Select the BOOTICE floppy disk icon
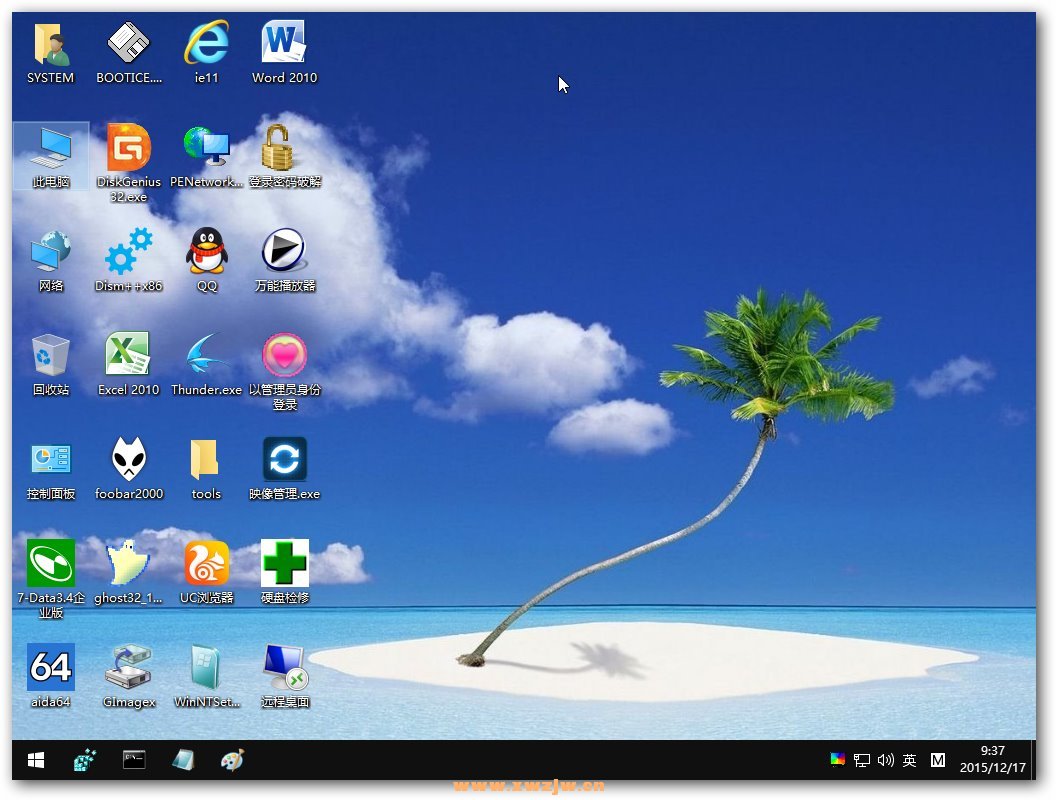 [x=129, y=53]
